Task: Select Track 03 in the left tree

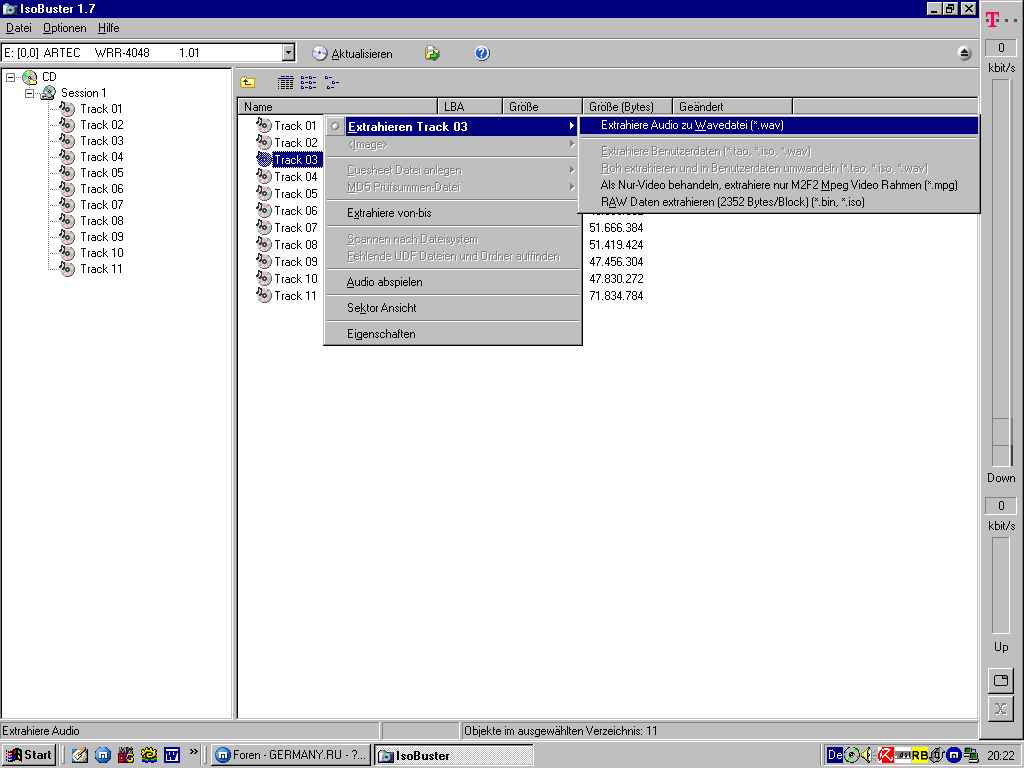Action: (x=102, y=141)
